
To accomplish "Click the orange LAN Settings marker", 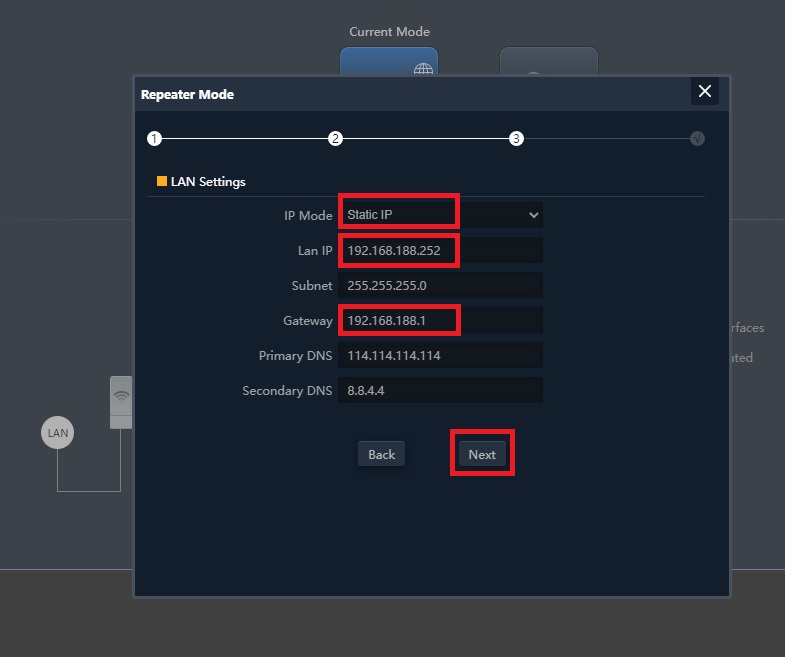I will click(x=162, y=182).
